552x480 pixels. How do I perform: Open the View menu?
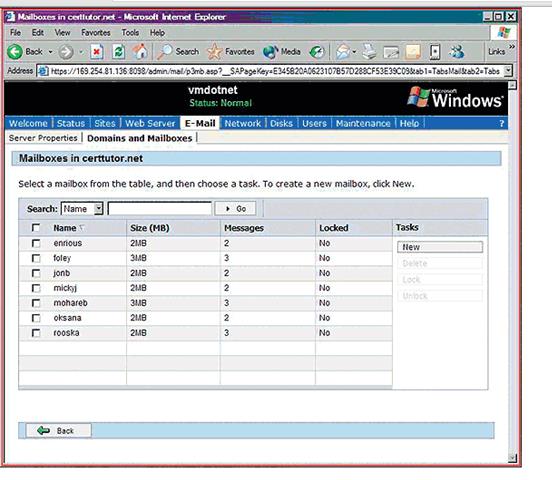tap(62, 33)
